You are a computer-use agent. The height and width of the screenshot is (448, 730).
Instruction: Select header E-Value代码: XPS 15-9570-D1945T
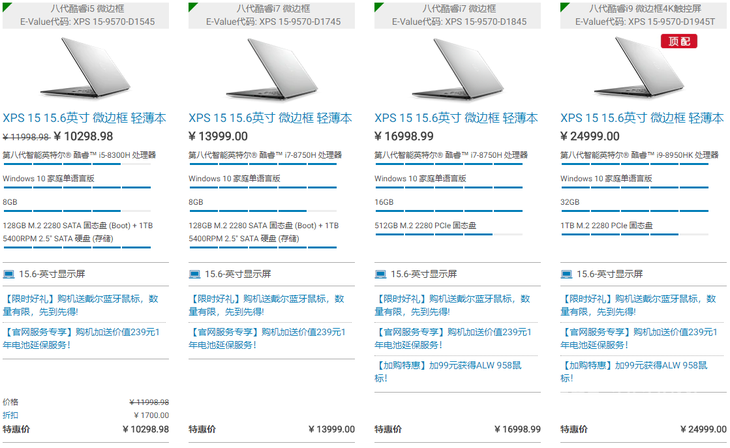coord(645,21)
